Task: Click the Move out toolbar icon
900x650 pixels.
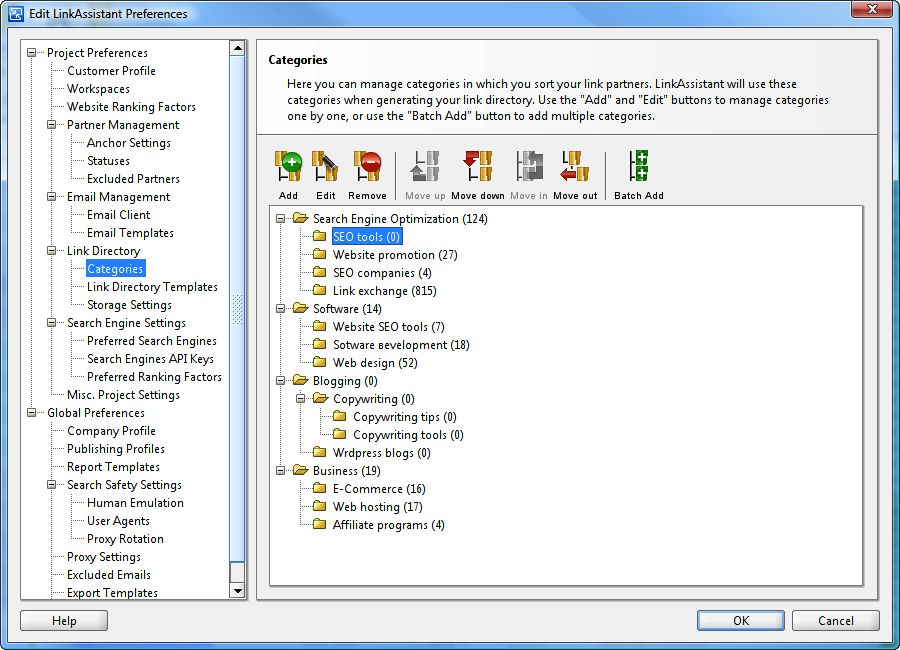Action: pyautogui.click(x=575, y=167)
